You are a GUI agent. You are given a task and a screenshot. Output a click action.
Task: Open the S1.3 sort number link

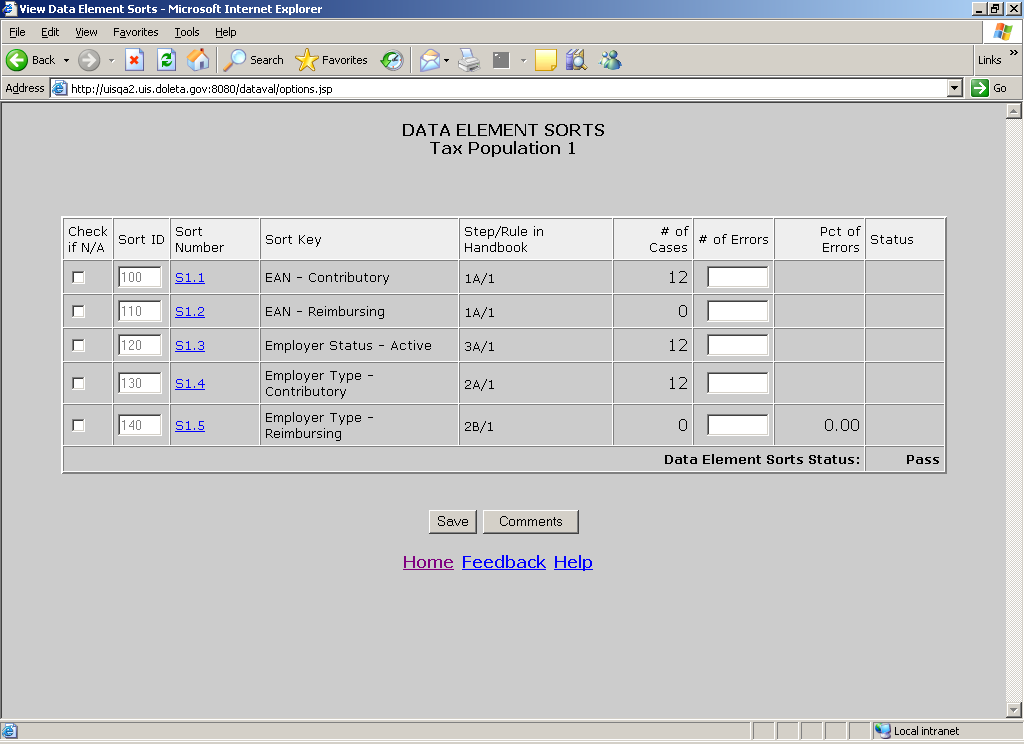click(x=189, y=346)
